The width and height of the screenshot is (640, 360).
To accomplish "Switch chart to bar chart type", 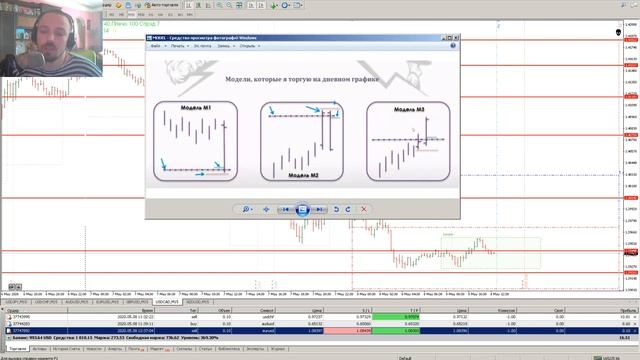I will tap(189, 5).
